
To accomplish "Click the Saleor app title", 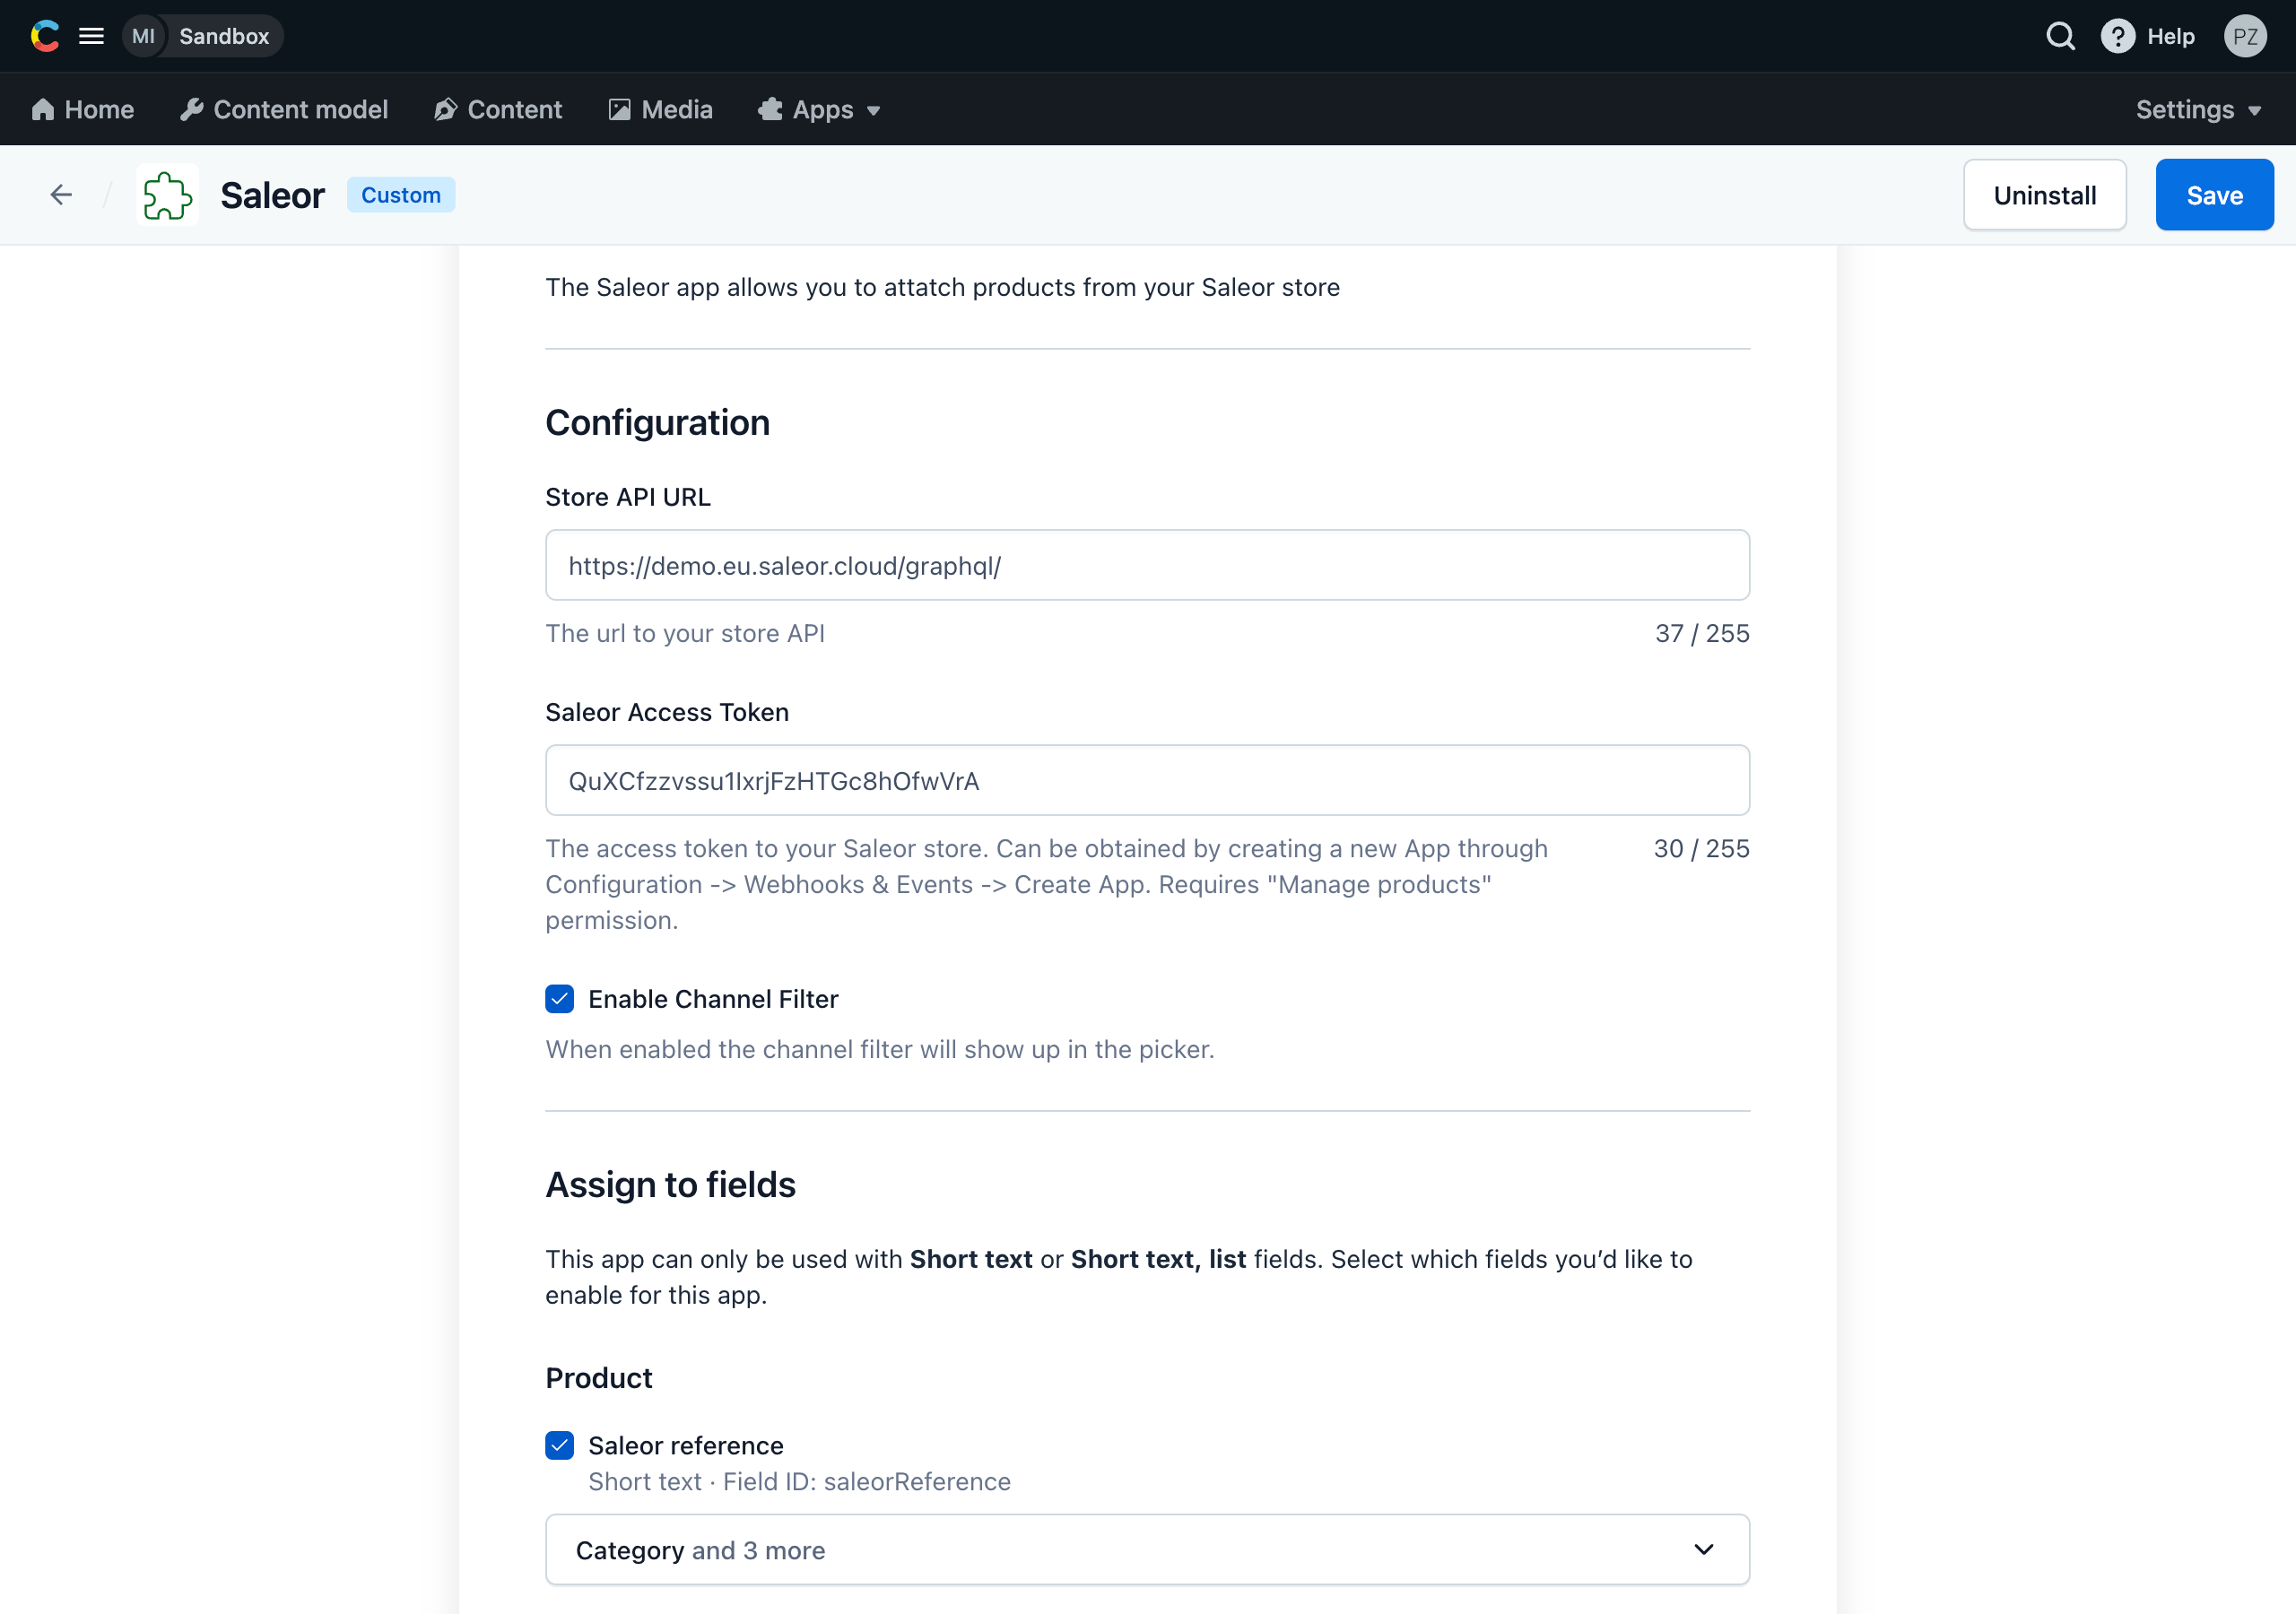I will (272, 195).
